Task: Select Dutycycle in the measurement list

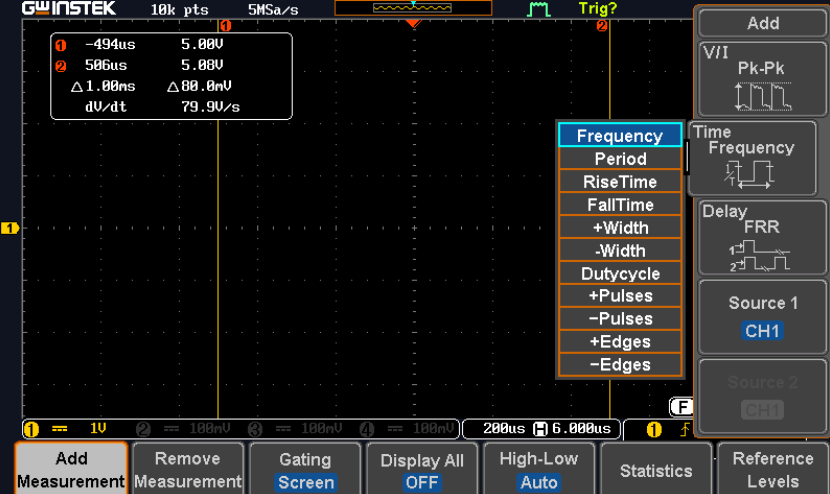Action: click(x=620, y=274)
